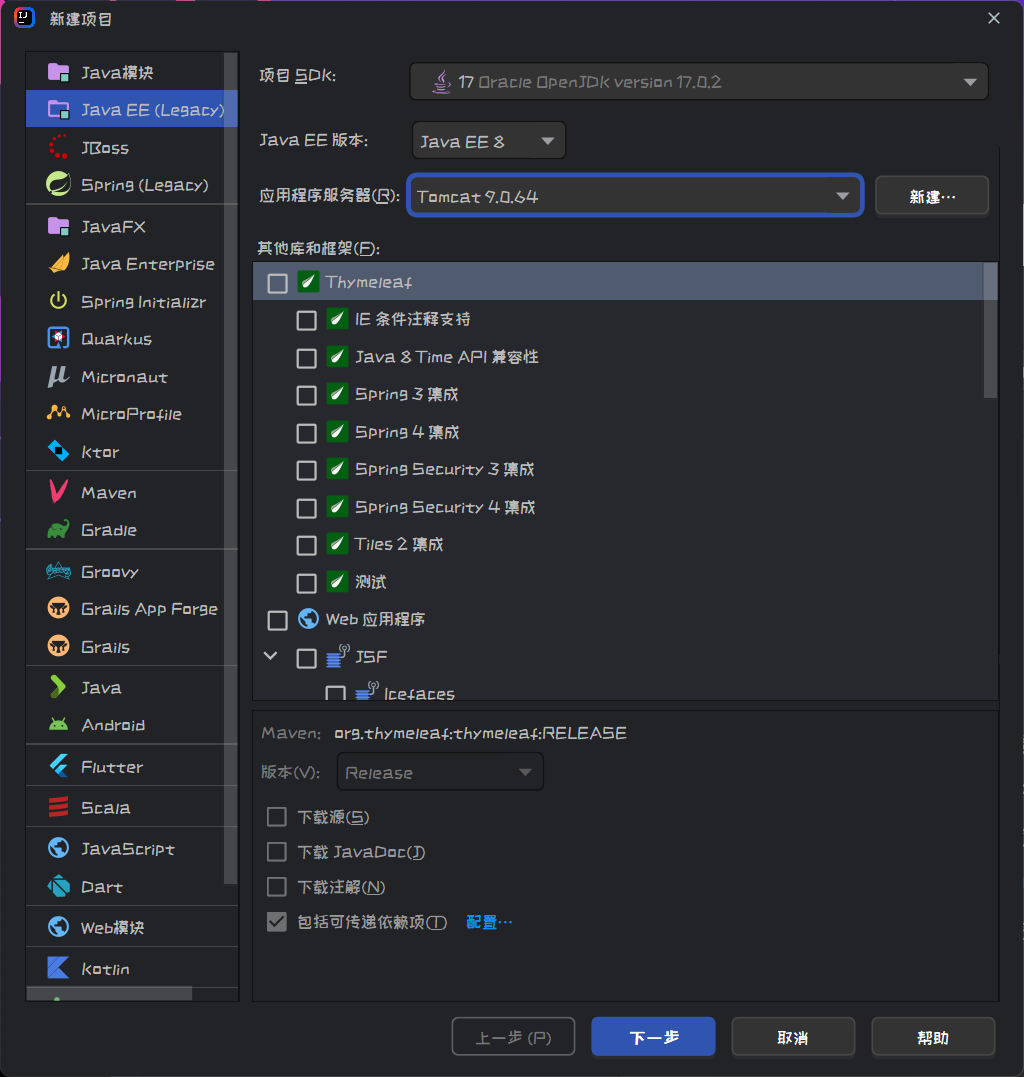Image resolution: width=1024 pixels, height=1077 pixels.
Task: Click the Quarkus framework icon
Action: [x=60, y=338]
